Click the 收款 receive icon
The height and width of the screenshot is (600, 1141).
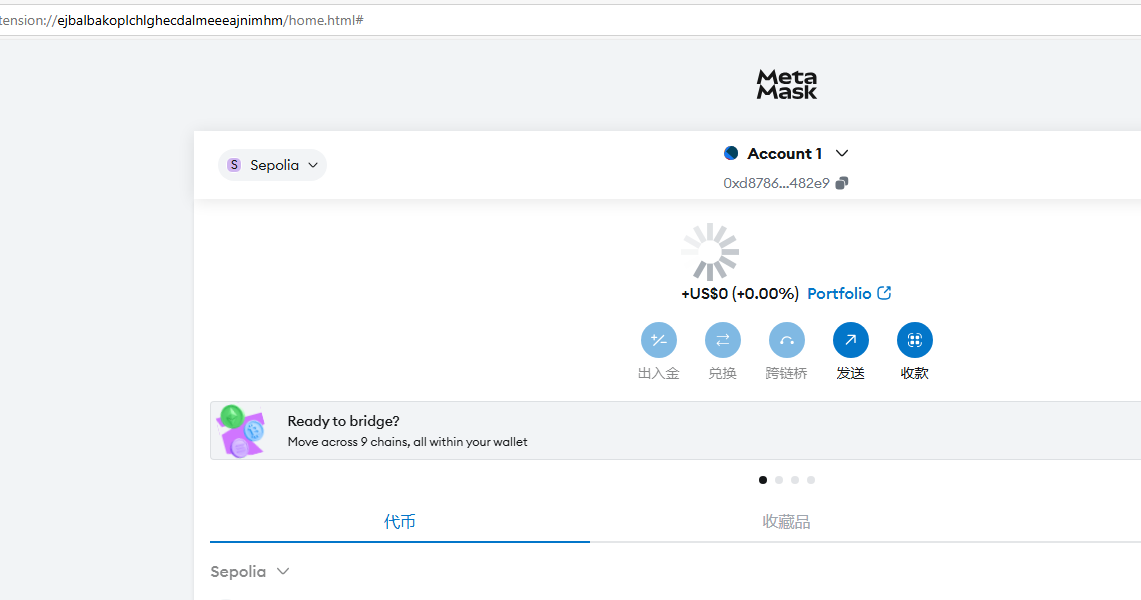[915, 340]
